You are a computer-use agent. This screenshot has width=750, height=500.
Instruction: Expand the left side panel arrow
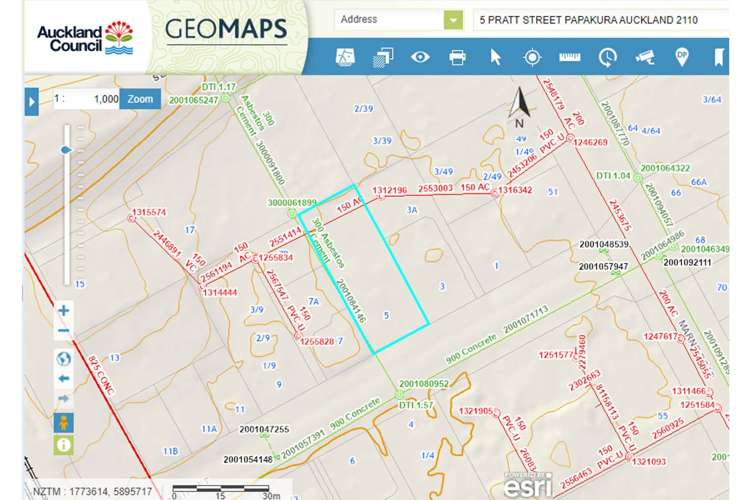click(32, 102)
